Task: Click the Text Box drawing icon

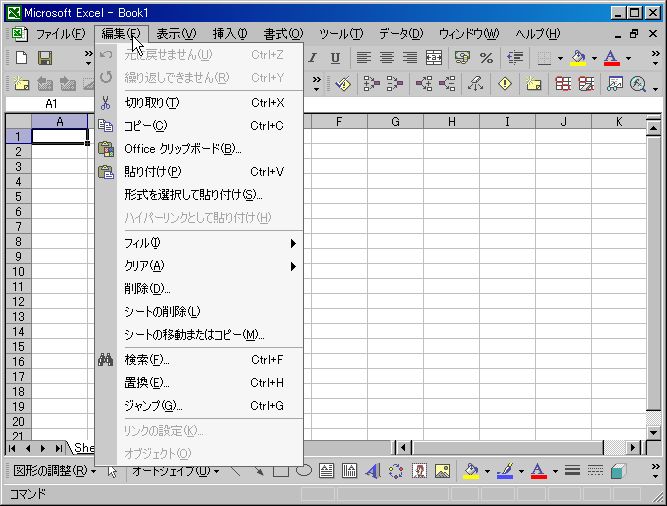Action: tap(326, 471)
